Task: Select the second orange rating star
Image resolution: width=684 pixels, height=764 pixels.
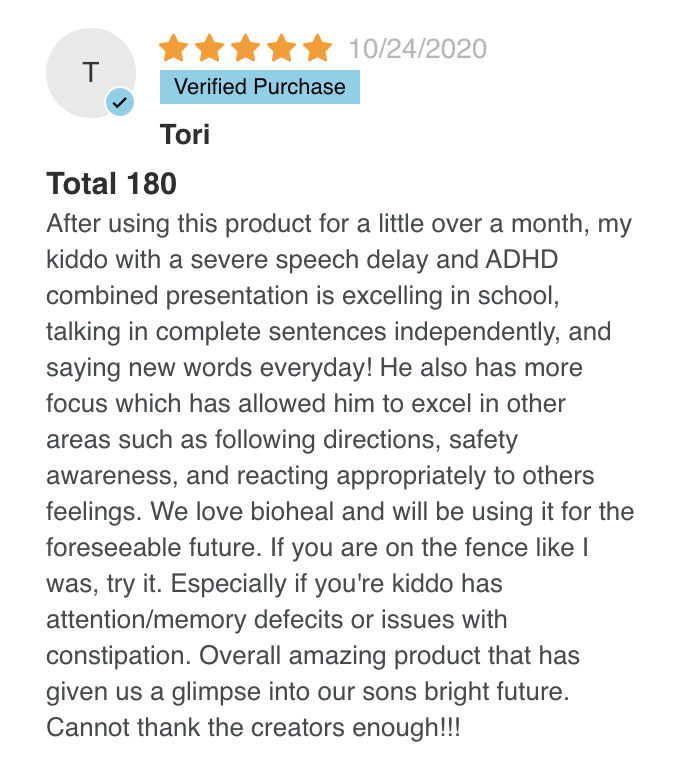Action: 209,48
